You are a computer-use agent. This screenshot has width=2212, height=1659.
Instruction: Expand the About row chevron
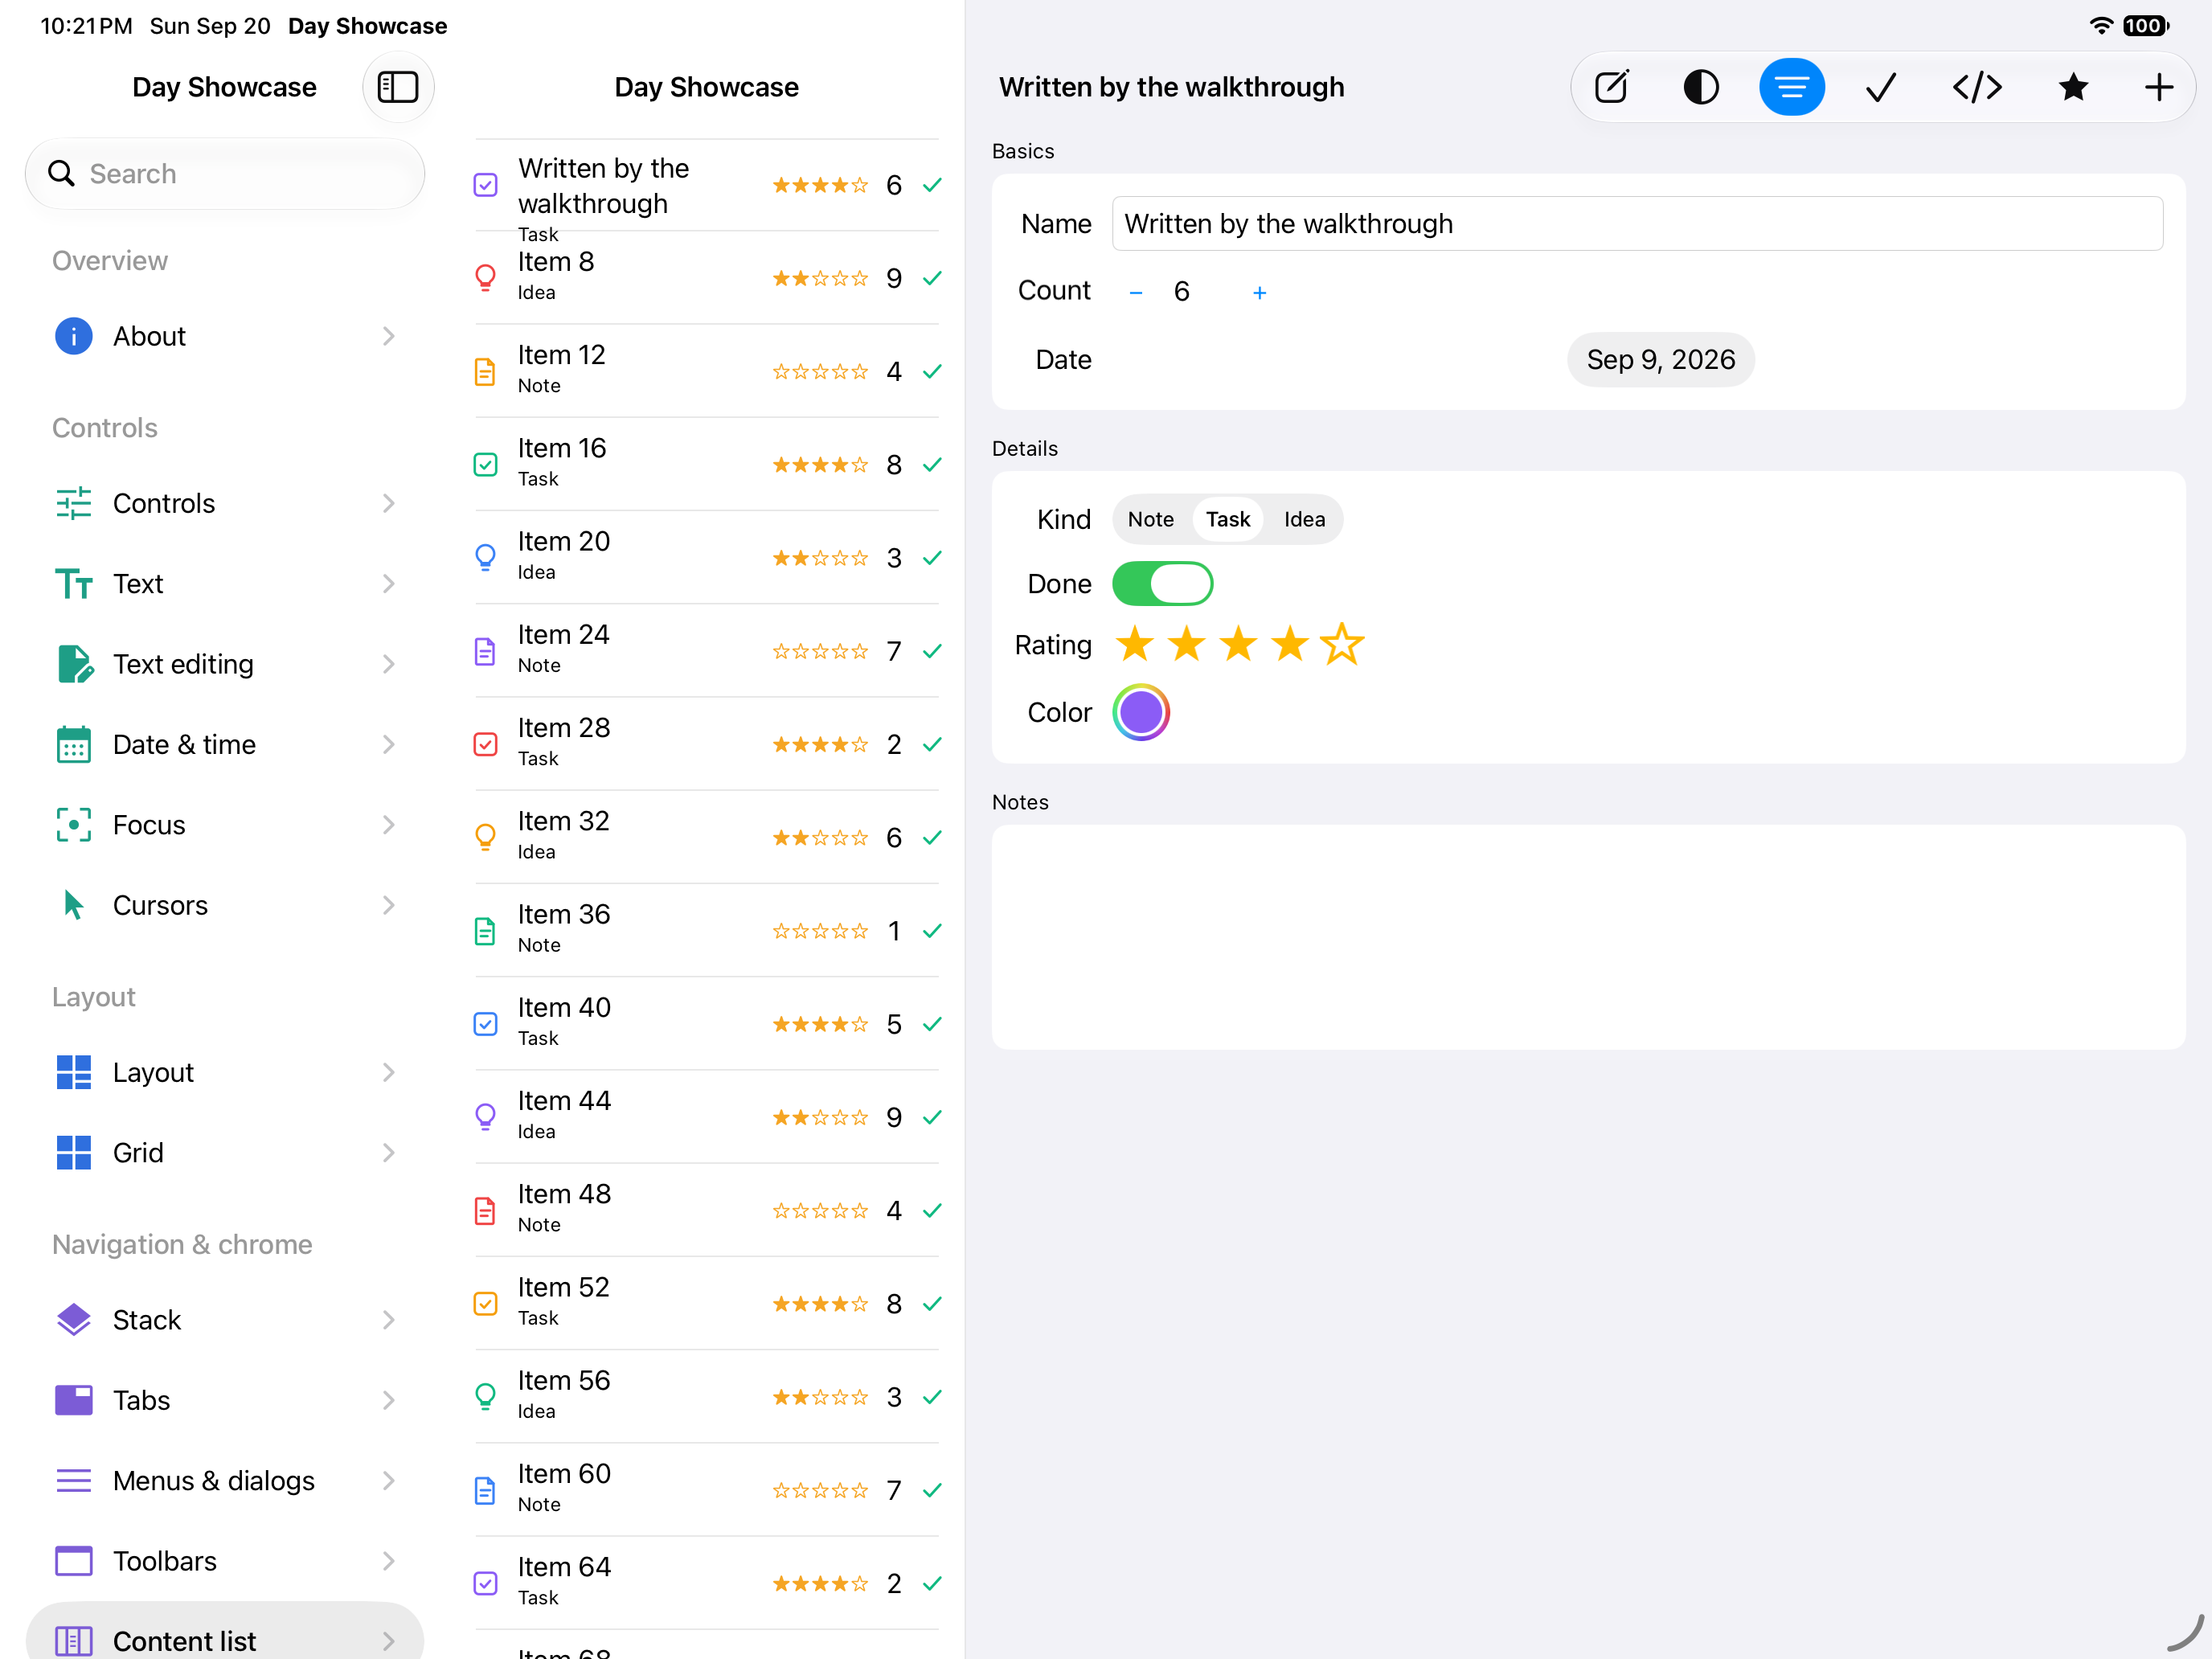[389, 336]
